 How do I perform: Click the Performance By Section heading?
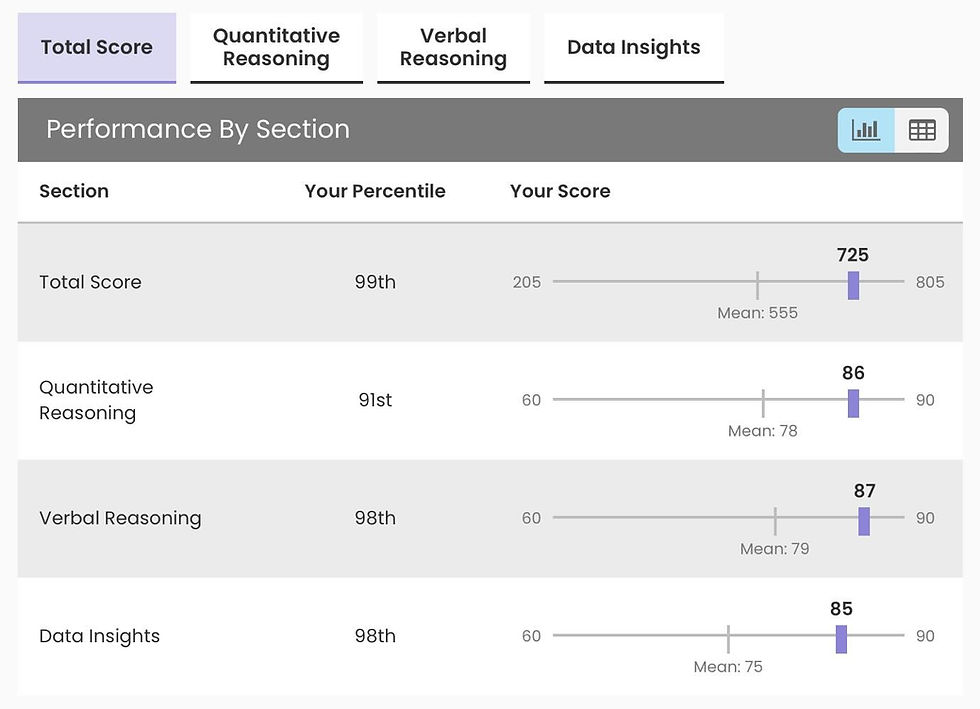[x=198, y=129]
